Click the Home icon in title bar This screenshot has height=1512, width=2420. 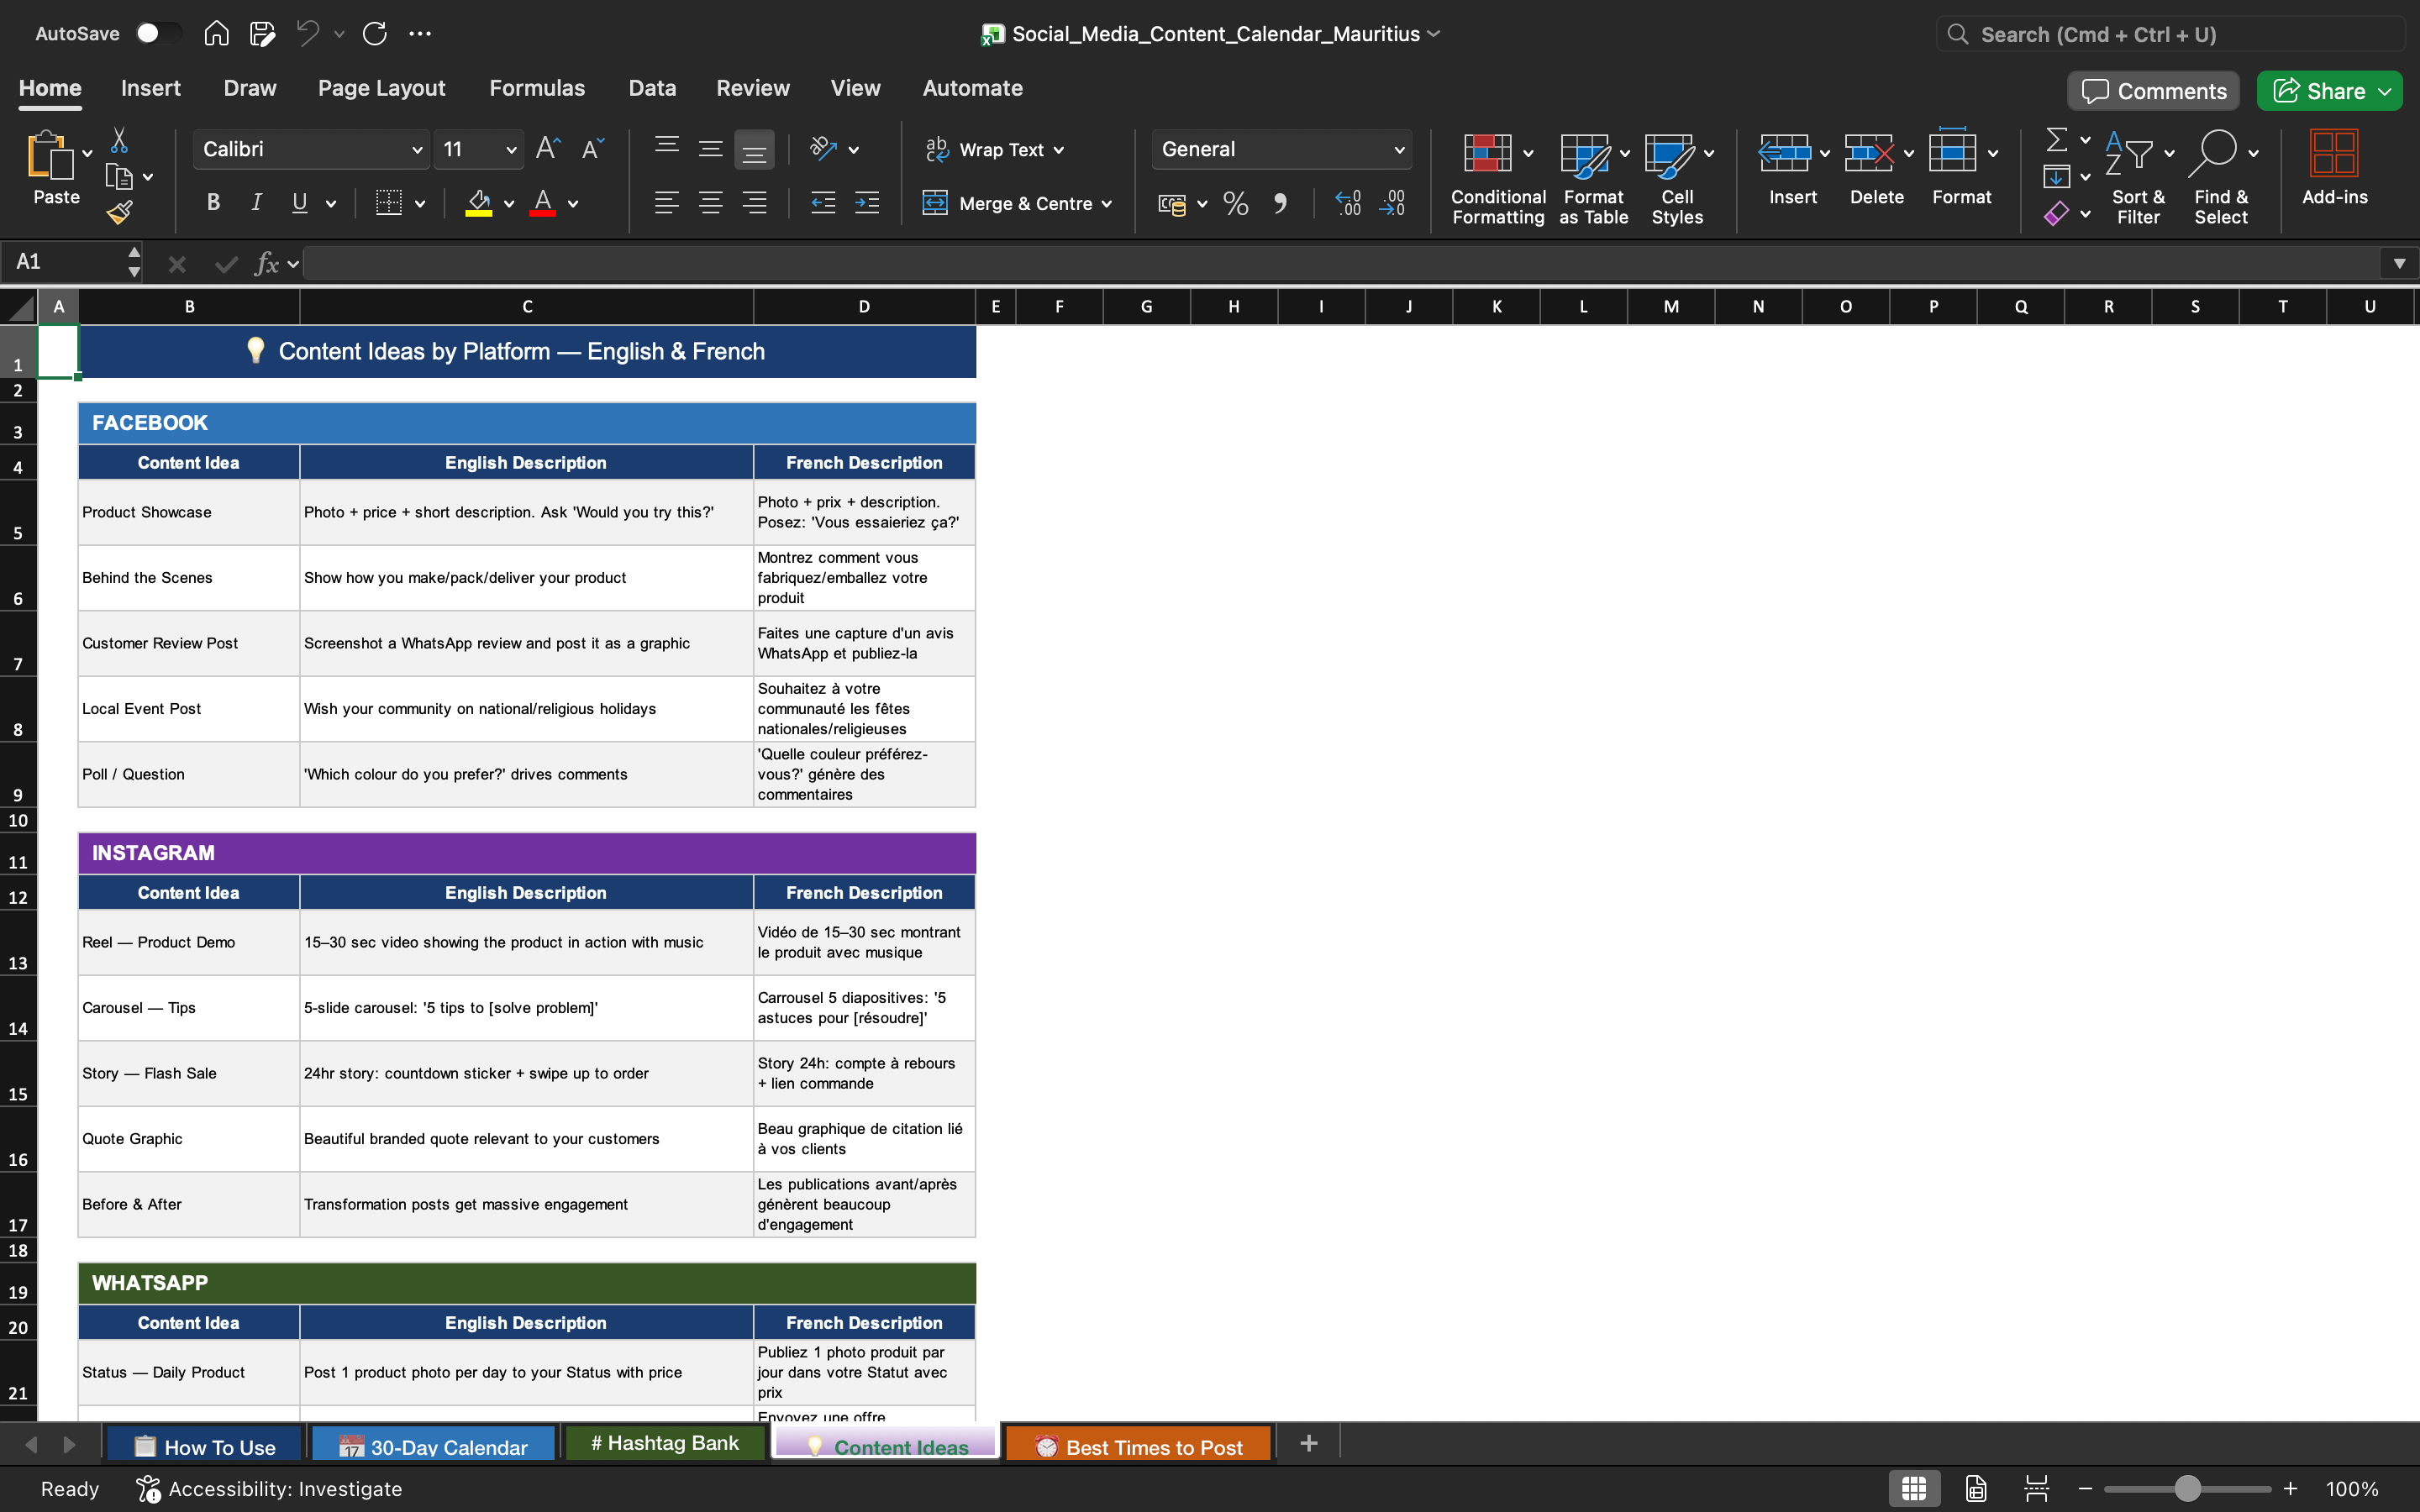[x=216, y=34]
